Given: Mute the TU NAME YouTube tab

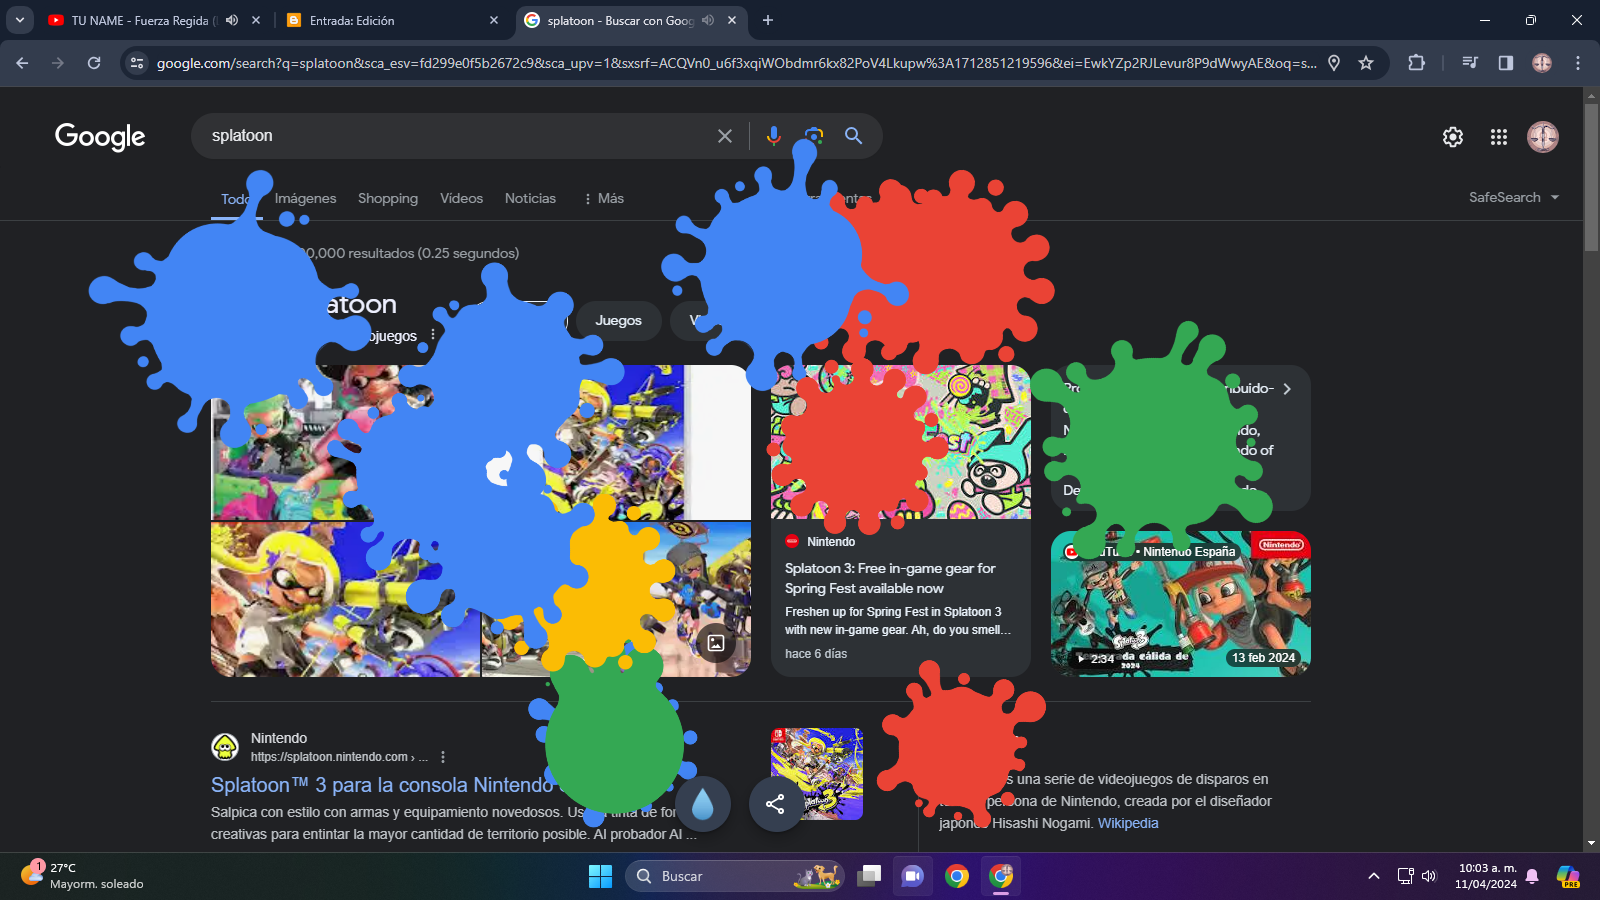Looking at the screenshot, I should (x=232, y=20).
